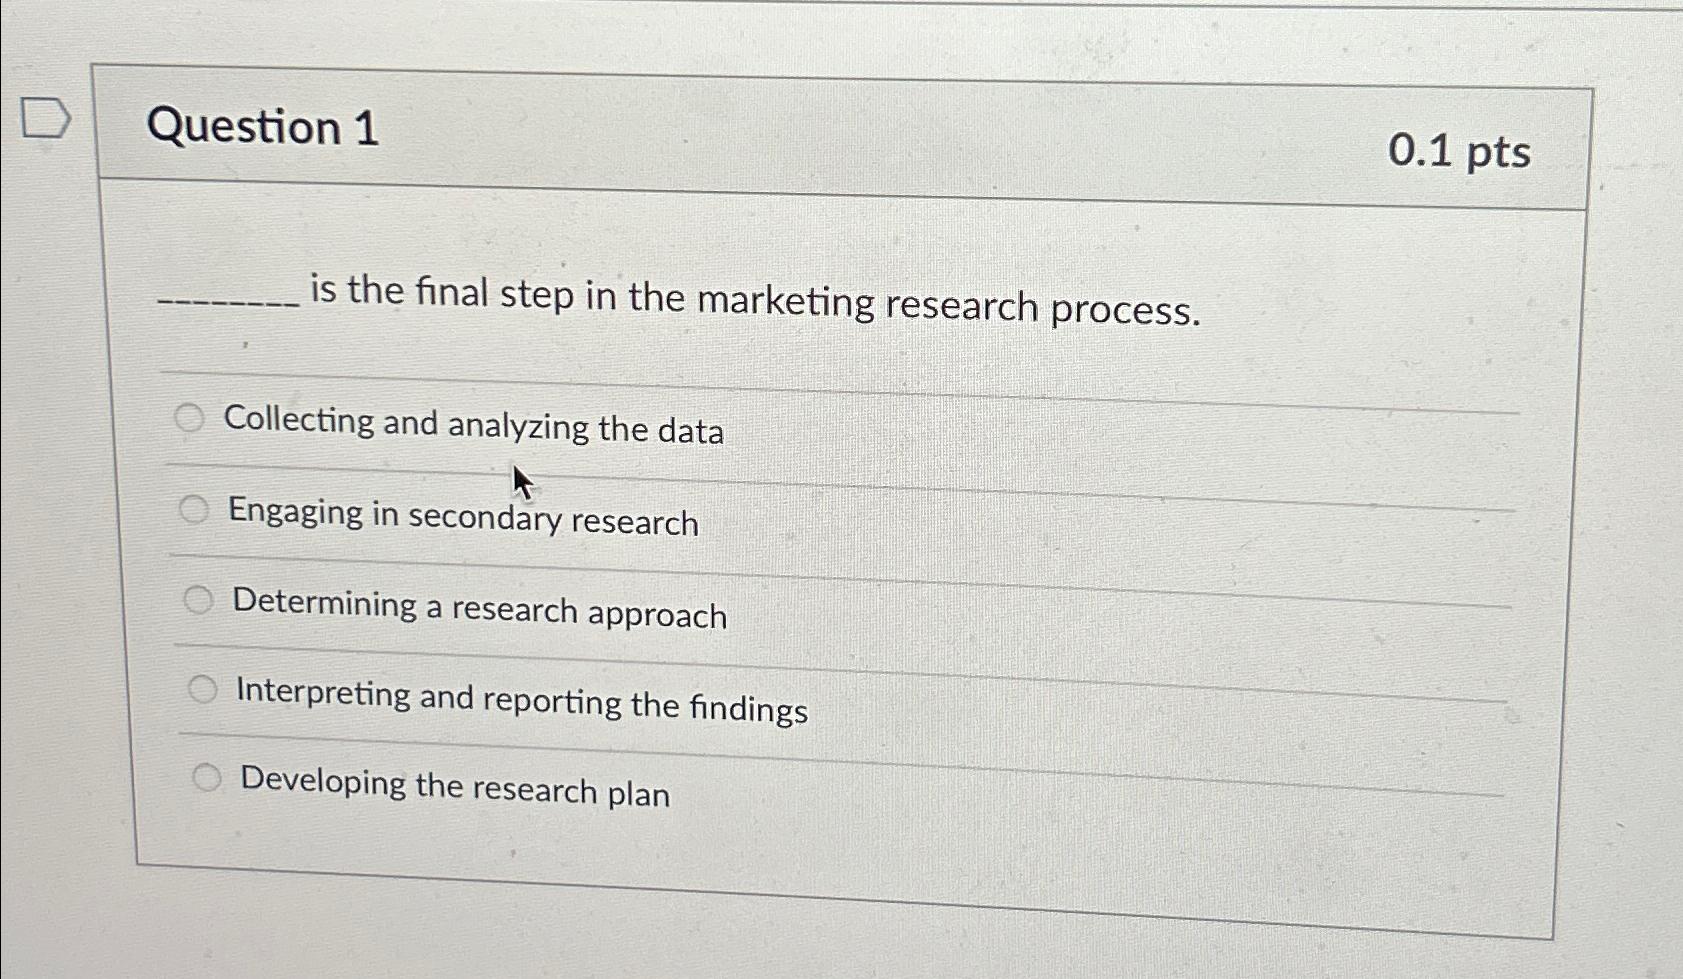The width and height of the screenshot is (1683, 979).
Task: Choose 'Determining a research approach' answer text
Action: 478,612
